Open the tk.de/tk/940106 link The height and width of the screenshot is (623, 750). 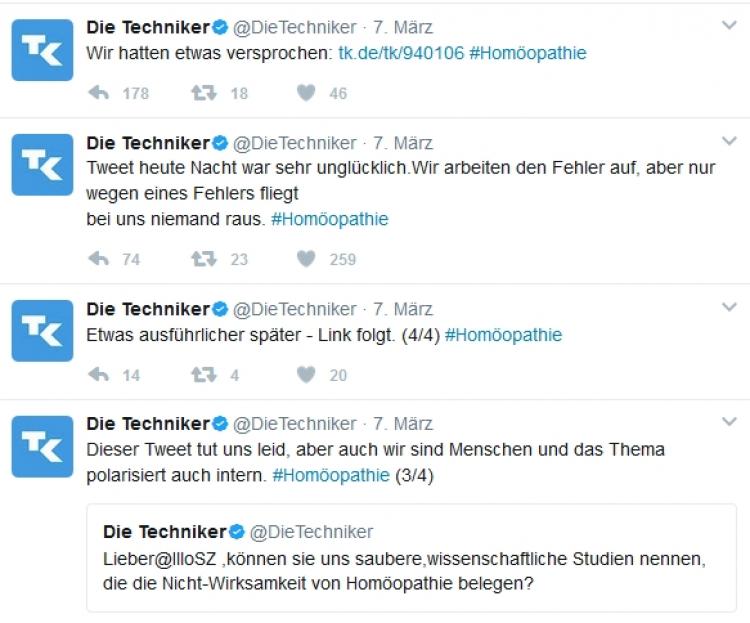tap(401, 53)
